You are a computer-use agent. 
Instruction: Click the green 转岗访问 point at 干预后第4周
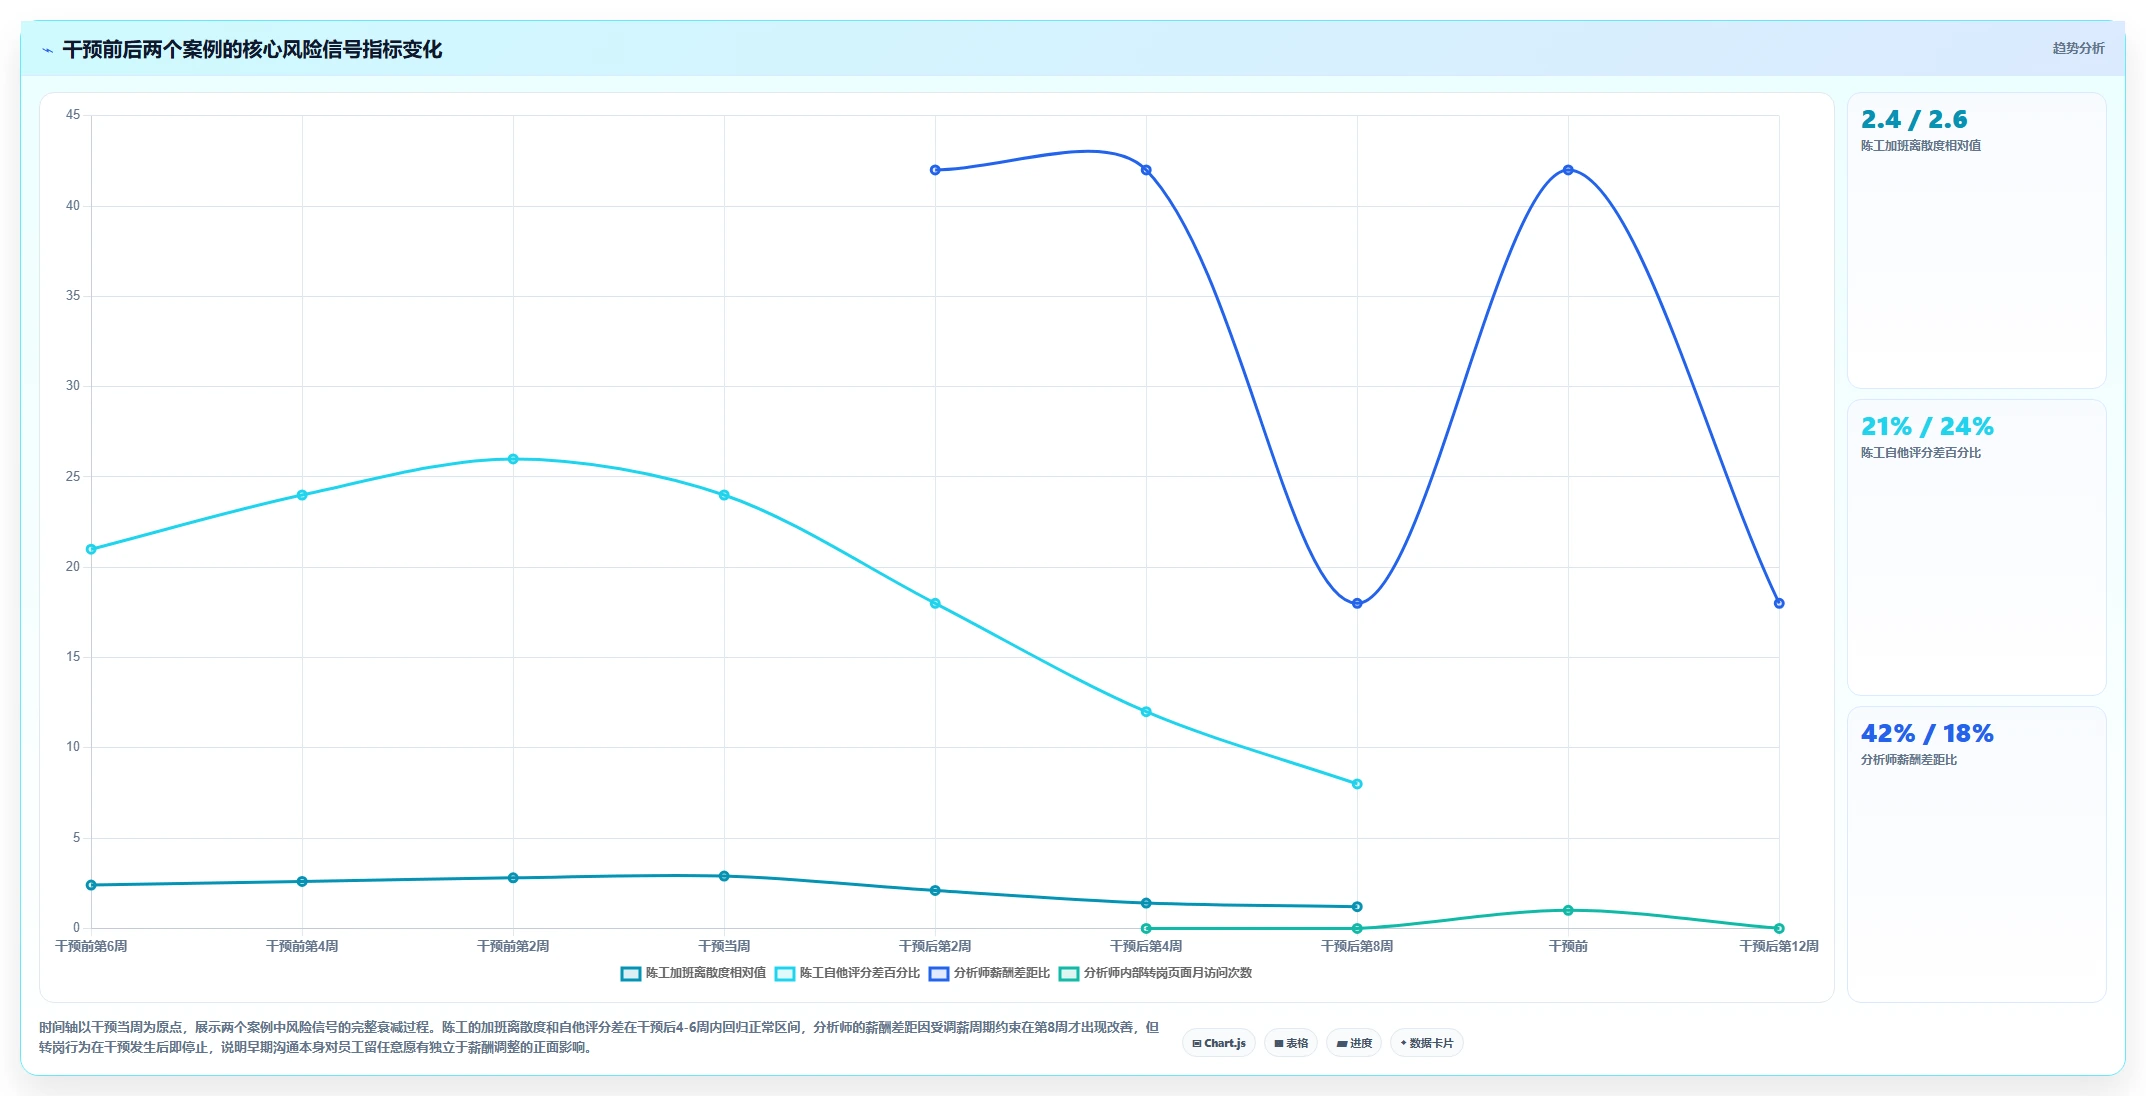pyautogui.click(x=1146, y=928)
